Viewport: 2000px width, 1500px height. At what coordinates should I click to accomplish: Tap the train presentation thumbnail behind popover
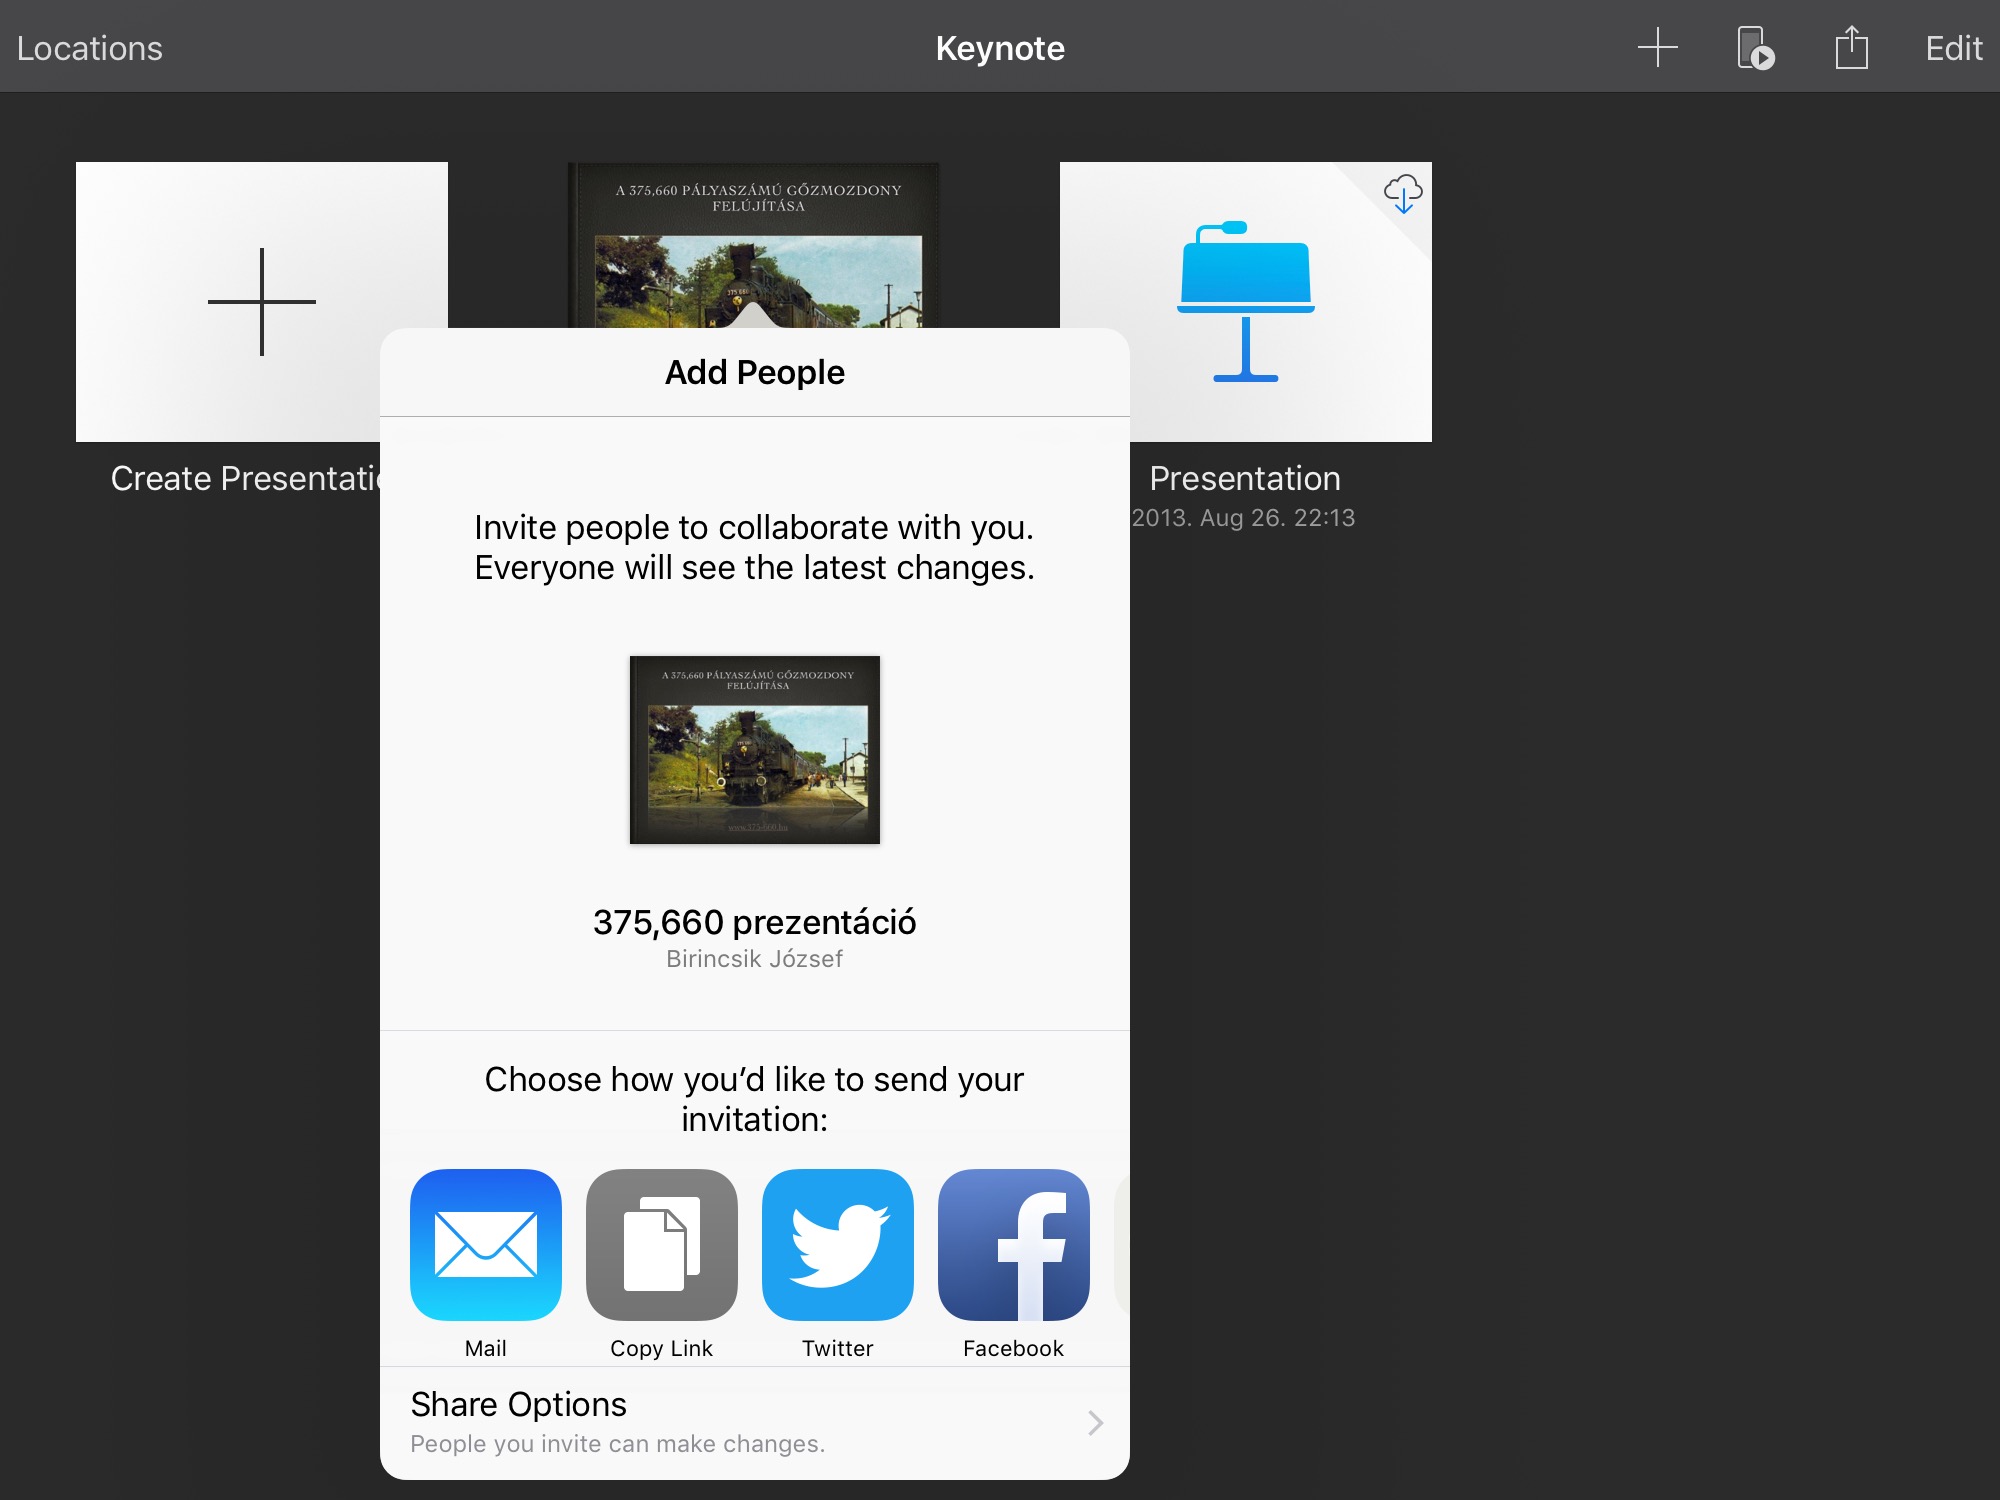[754, 245]
